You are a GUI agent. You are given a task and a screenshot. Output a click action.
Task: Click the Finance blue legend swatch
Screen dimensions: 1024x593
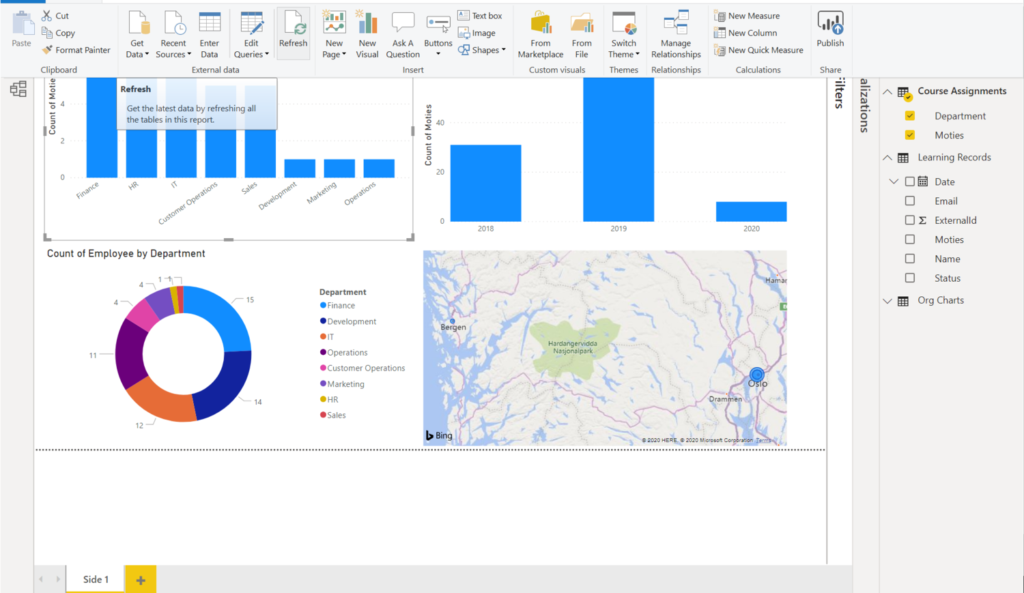coord(323,306)
